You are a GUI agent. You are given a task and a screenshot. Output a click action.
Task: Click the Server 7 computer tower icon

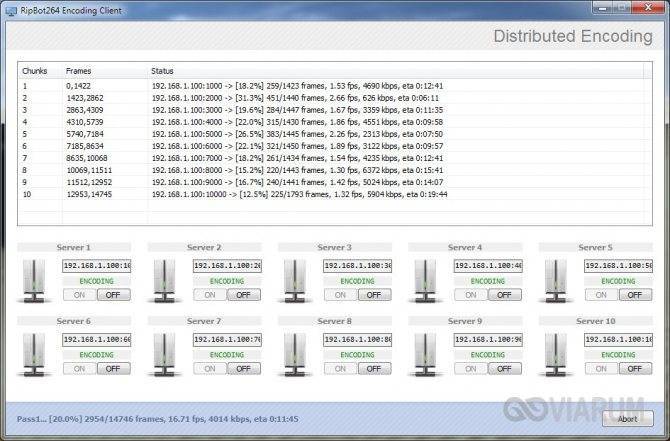coord(165,355)
